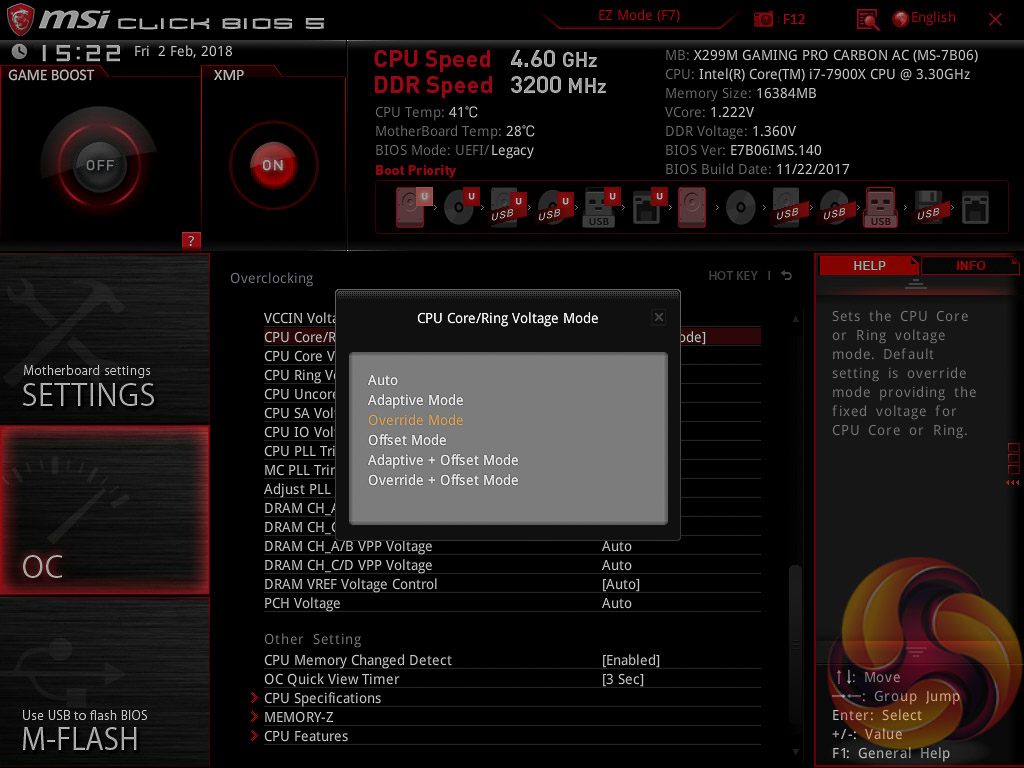Screen dimensions: 1024x768
Task: Click the red X exit icon
Action: [x=995, y=19]
